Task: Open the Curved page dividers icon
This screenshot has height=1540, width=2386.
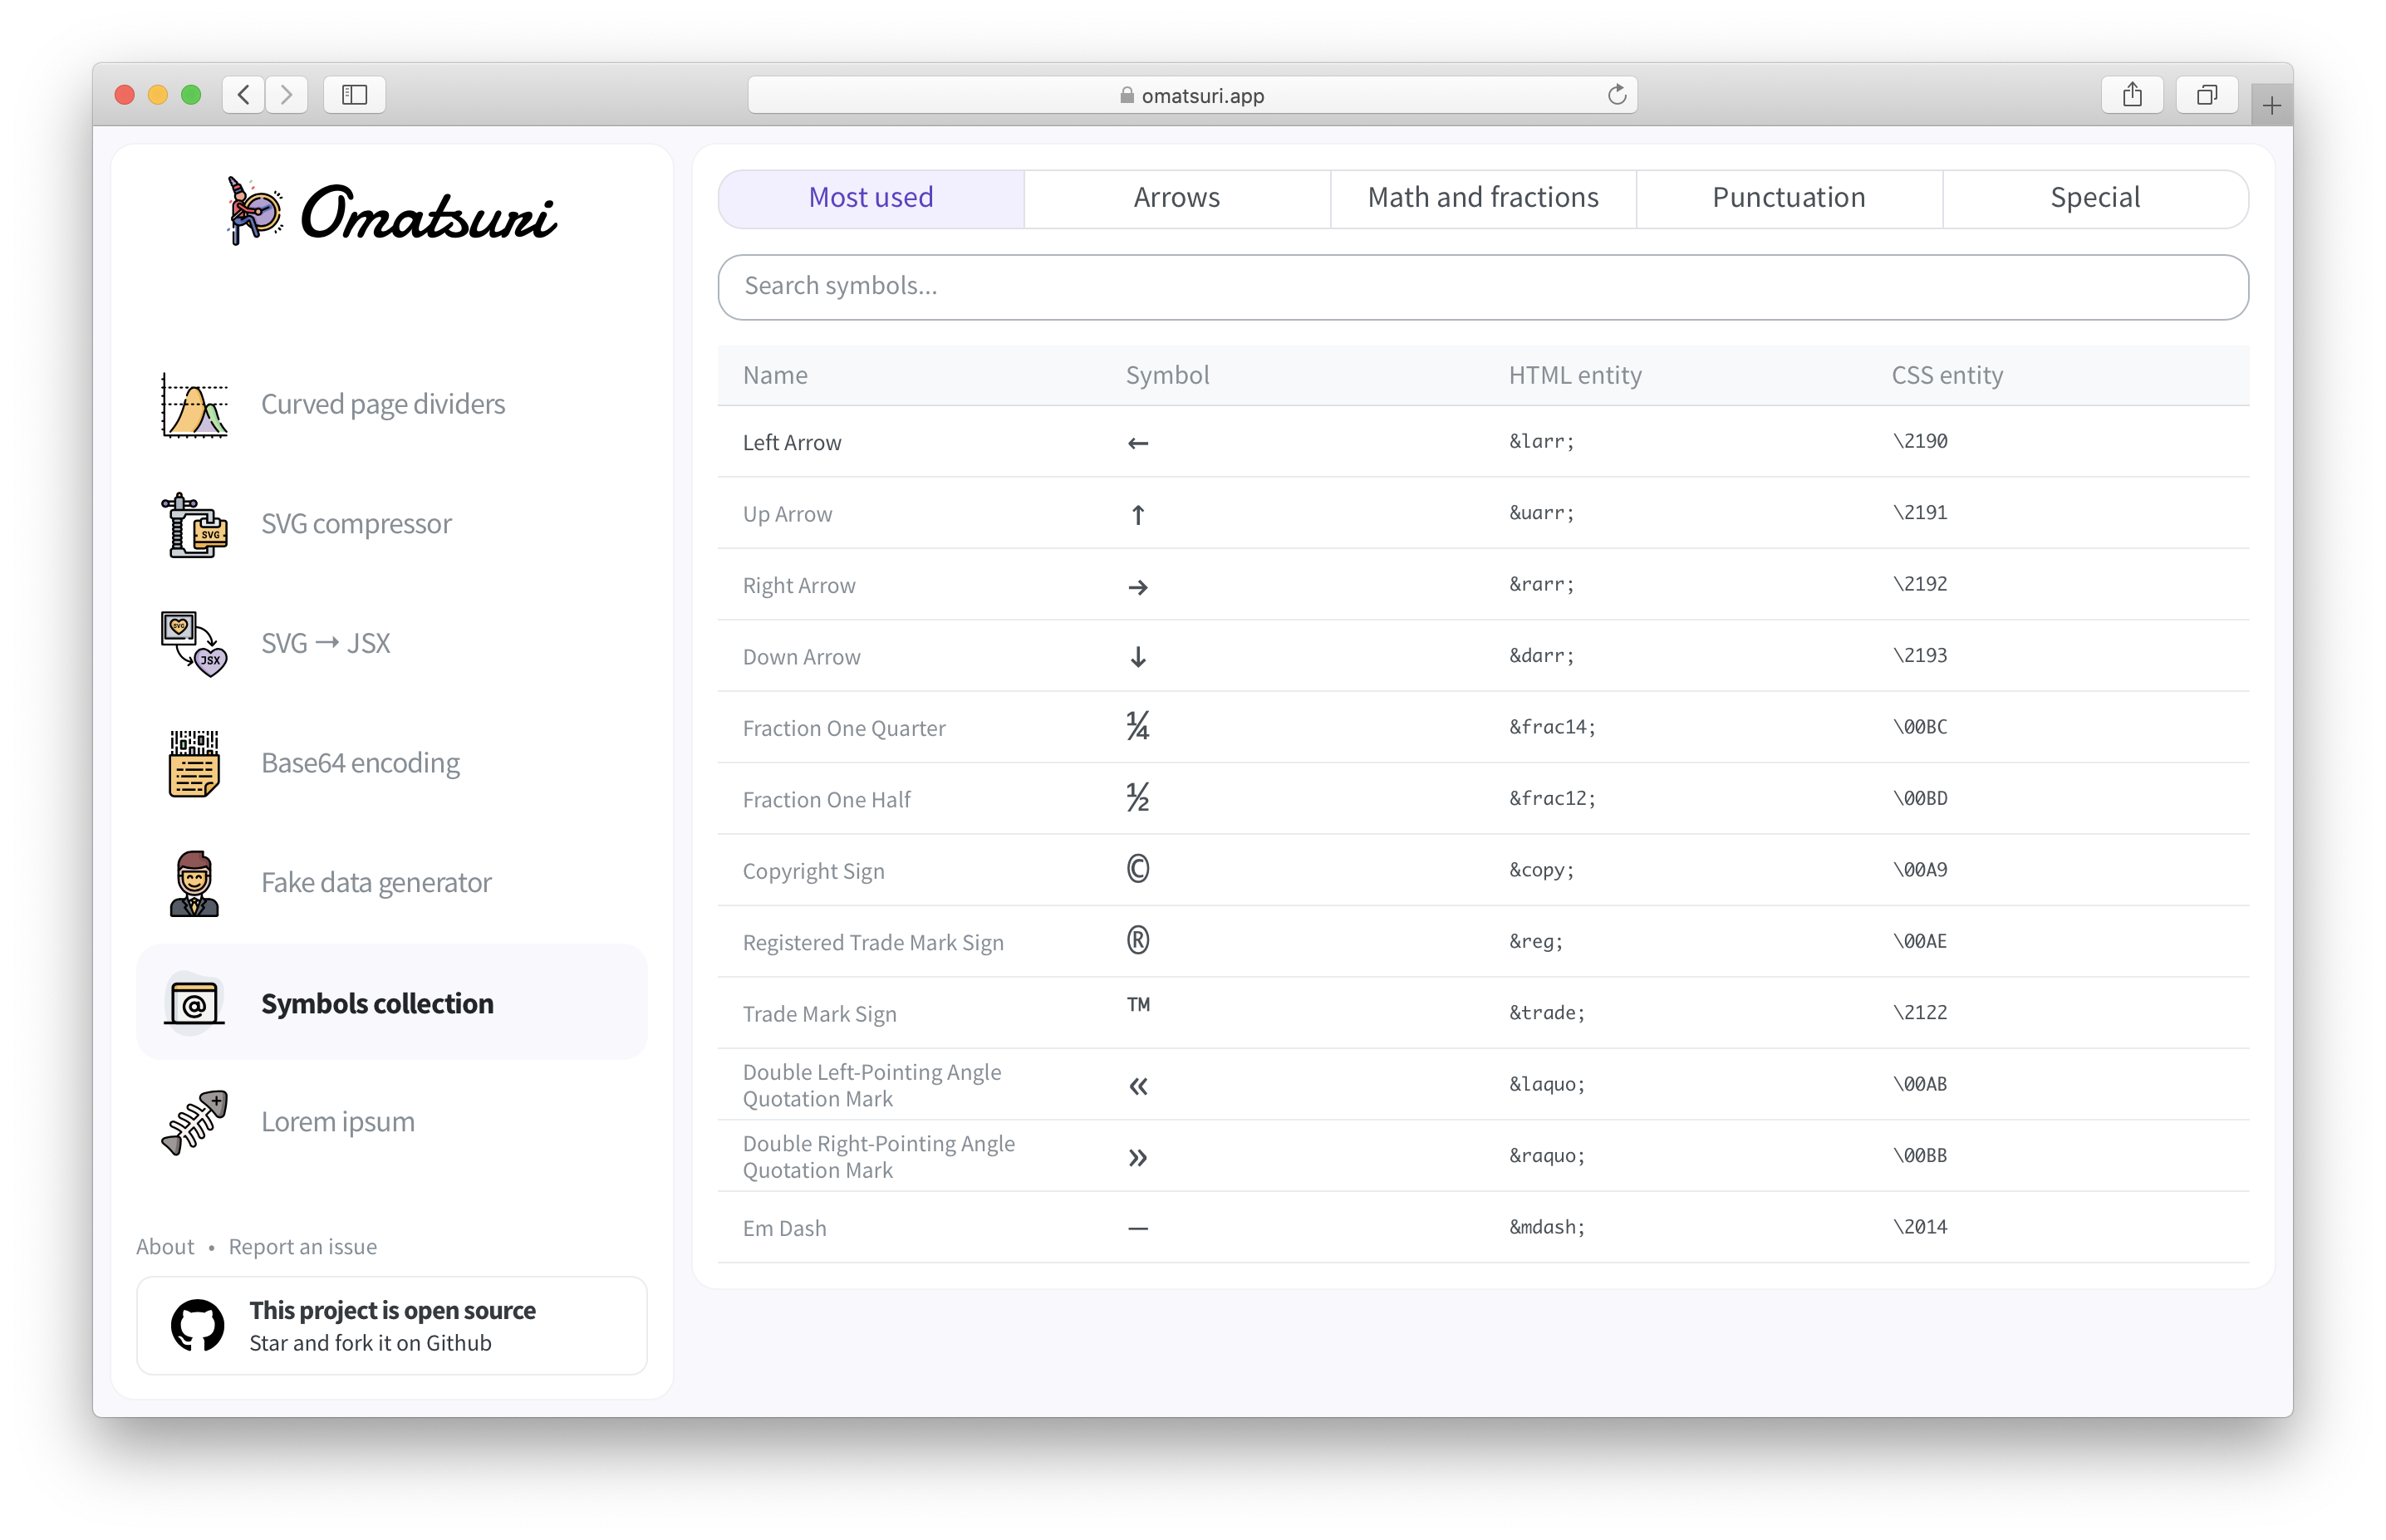Action: click(x=194, y=405)
